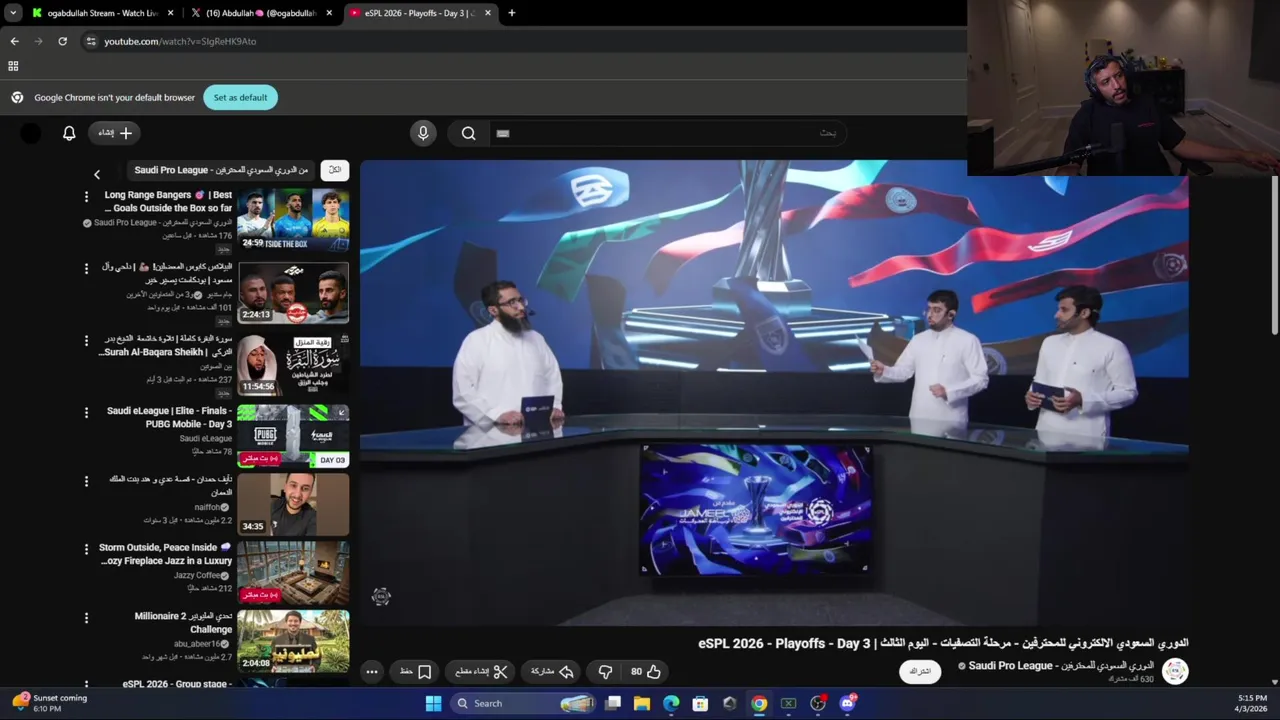Open more actions three-dot menu under video

[x=372, y=672]
